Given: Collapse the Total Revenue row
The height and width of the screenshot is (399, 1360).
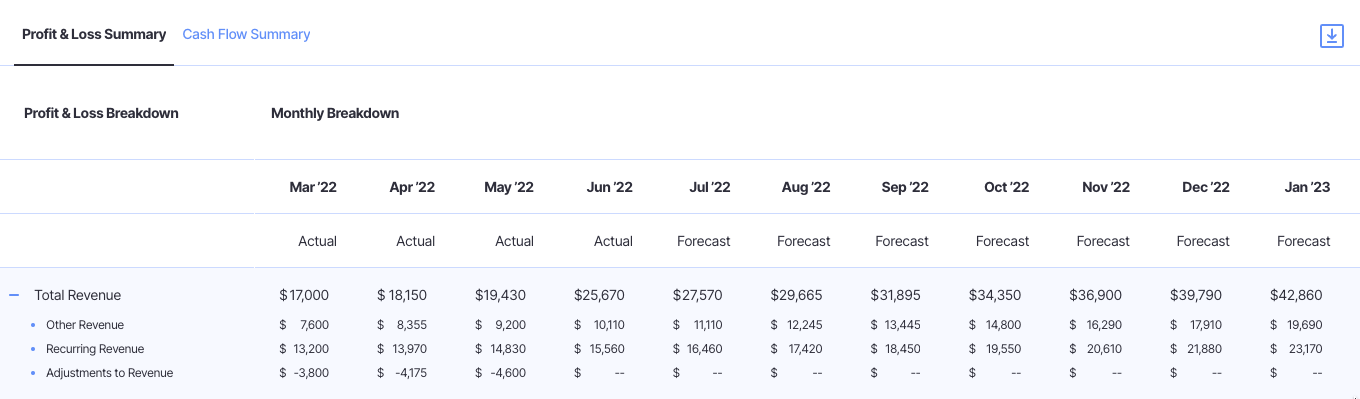Looking at the screenshot, I should click(14, 295).
